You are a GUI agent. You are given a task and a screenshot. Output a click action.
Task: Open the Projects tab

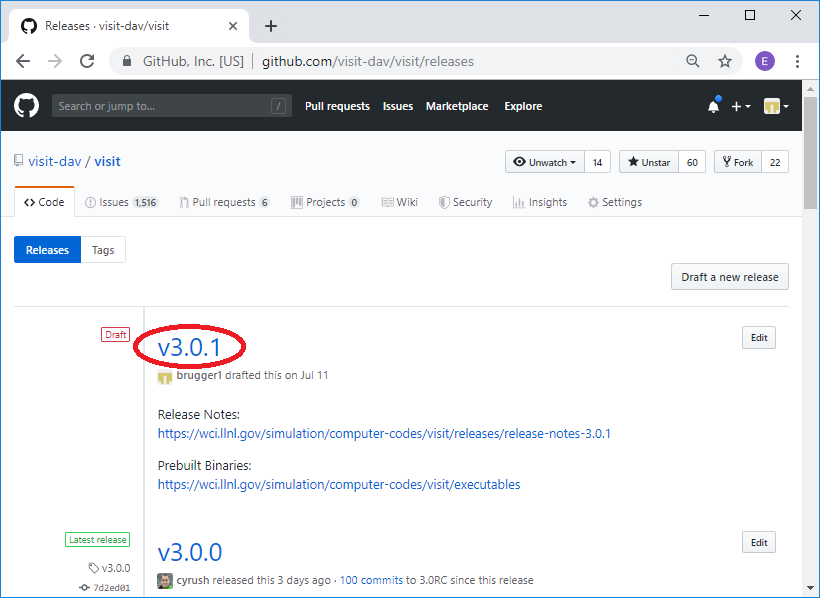(x=325, y=202)
